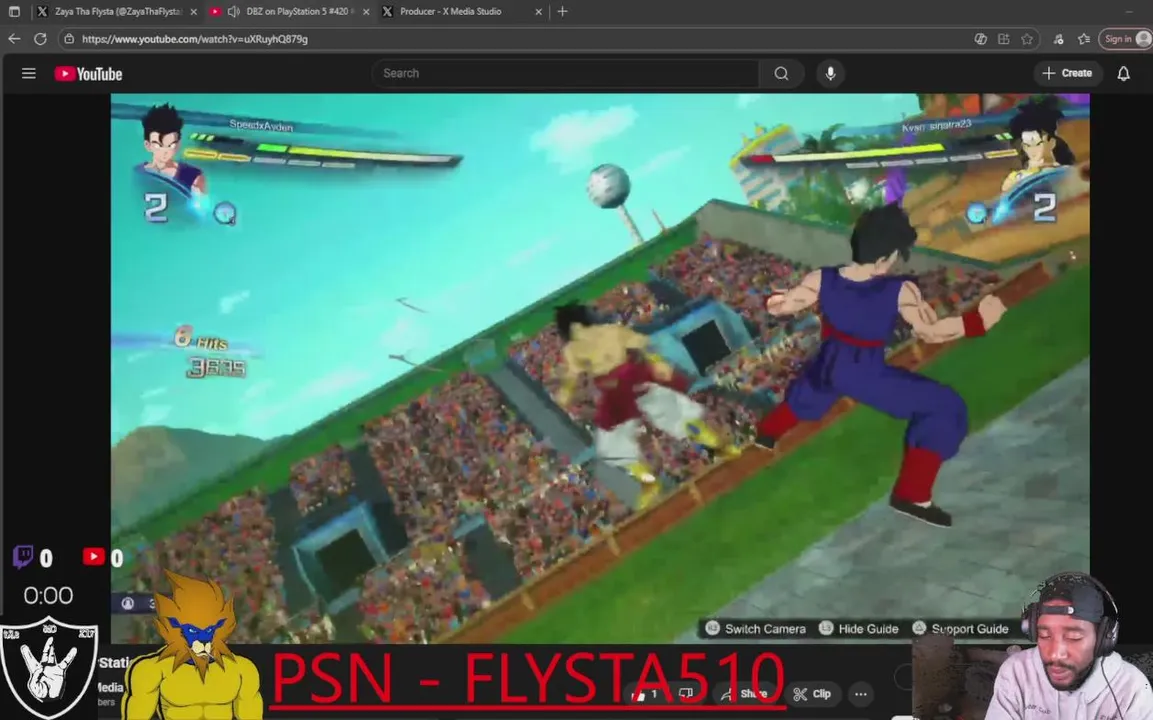
Task: Click the streamer webcam overlay
Action: click(1066, 647)
